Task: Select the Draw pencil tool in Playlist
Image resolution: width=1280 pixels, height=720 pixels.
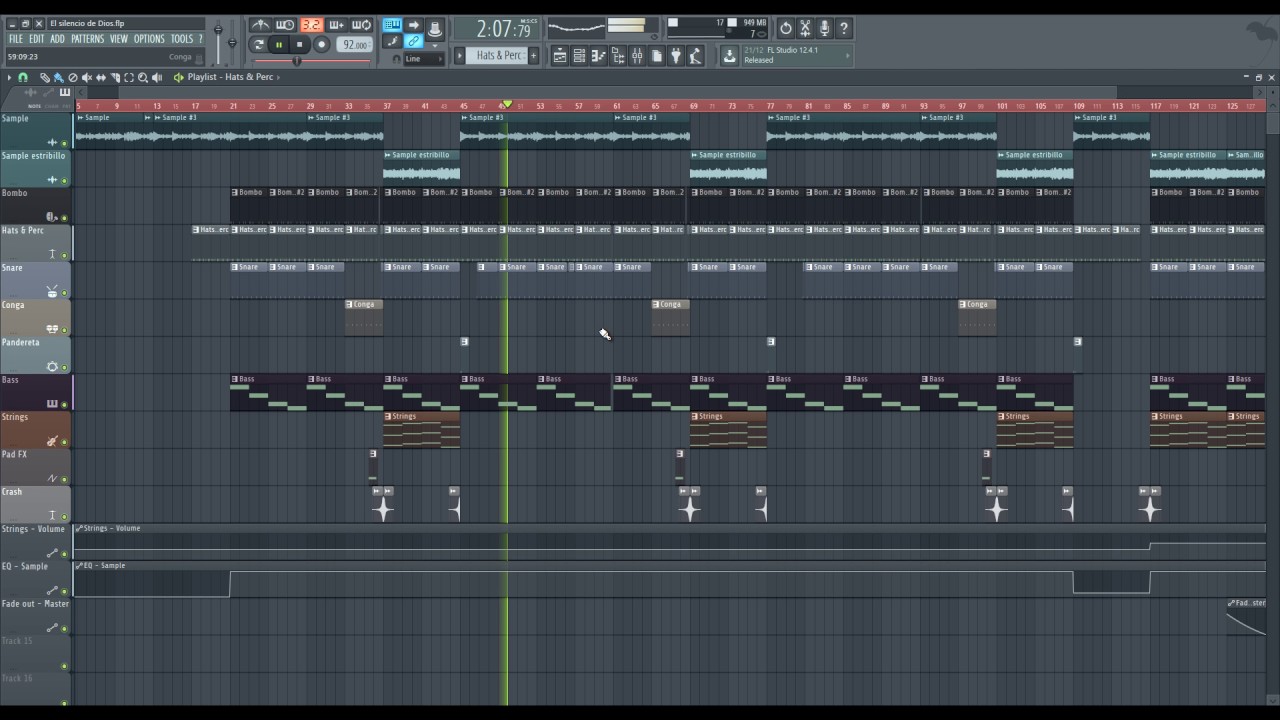Action: tap(45, 77)
